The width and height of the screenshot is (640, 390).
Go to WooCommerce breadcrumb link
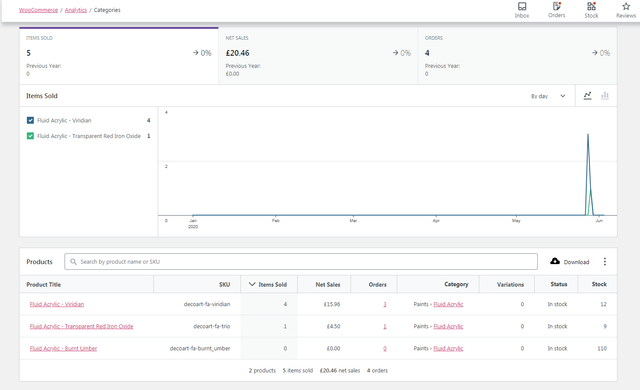[x=38, y=10]
